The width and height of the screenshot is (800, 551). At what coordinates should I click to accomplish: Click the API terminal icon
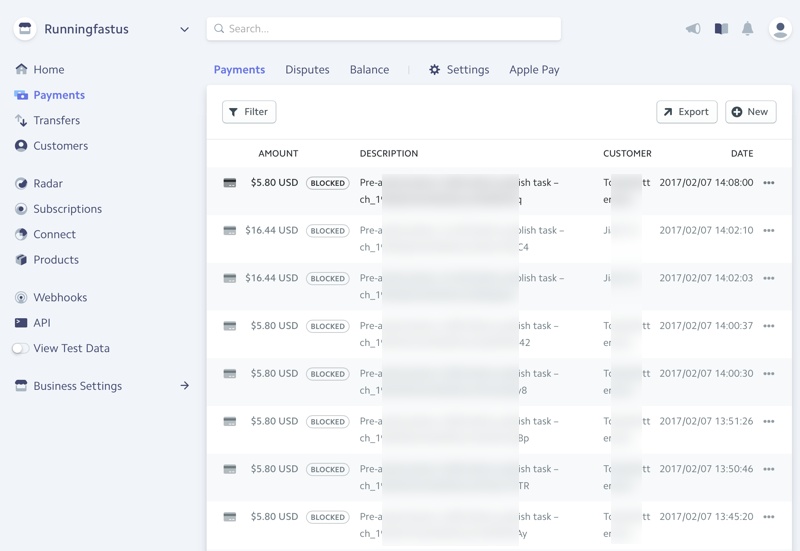coord(21,323)
